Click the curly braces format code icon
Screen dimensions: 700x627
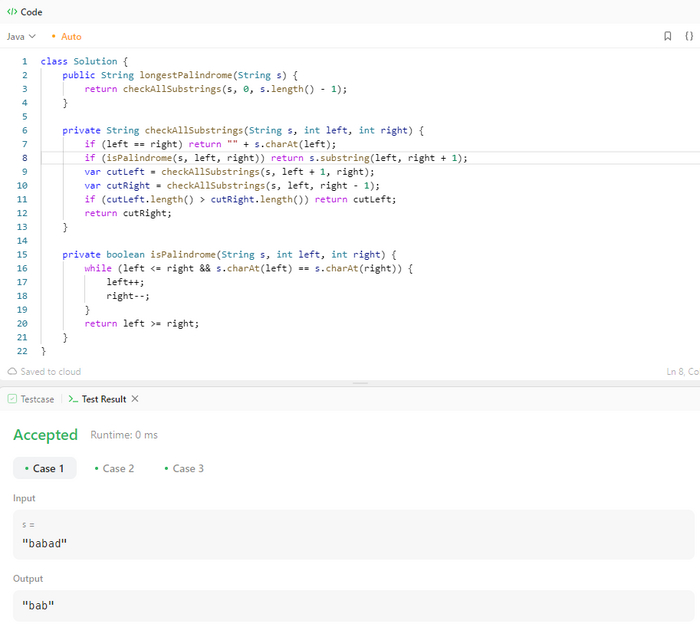[x=689, y=36]
